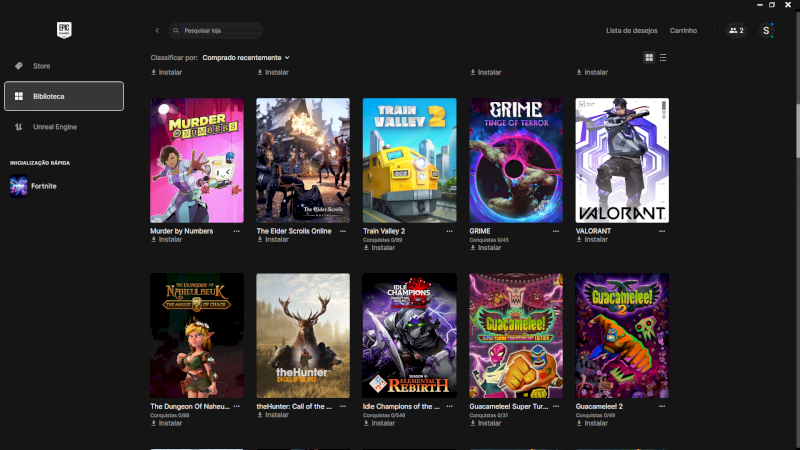Minimize the Epic Games window
Screen dimensions: 800x450
tap(760, 5)
